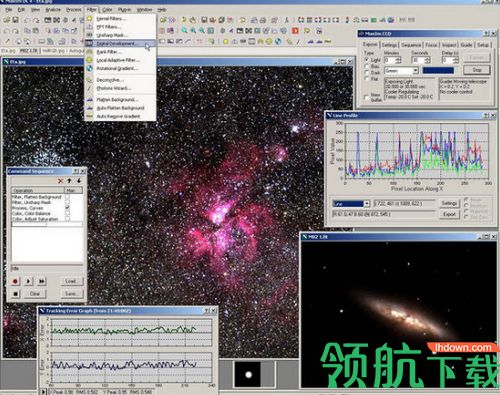This screenshot has height=395, width=500.
Task: Click the guide star thumbnail at bottom
Action: pyautogui.click(x=248, y=375)
